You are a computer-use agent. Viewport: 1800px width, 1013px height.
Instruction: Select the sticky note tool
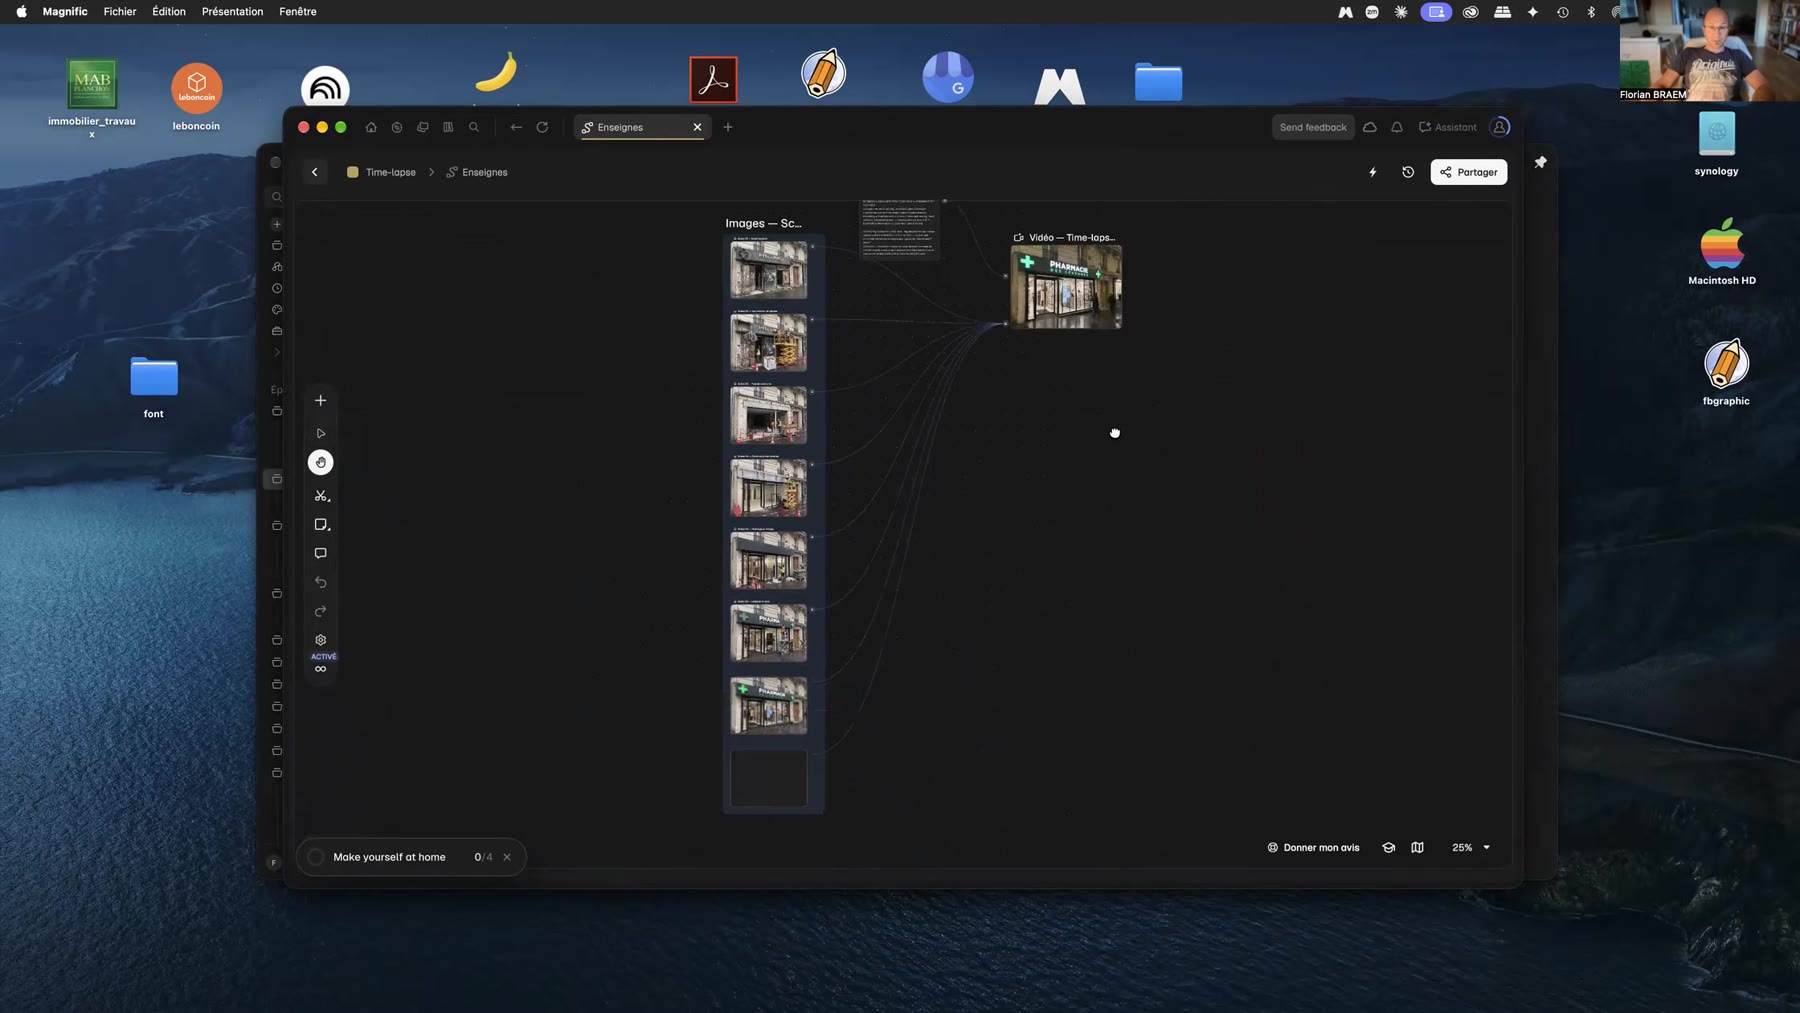[x=321, y=525]
